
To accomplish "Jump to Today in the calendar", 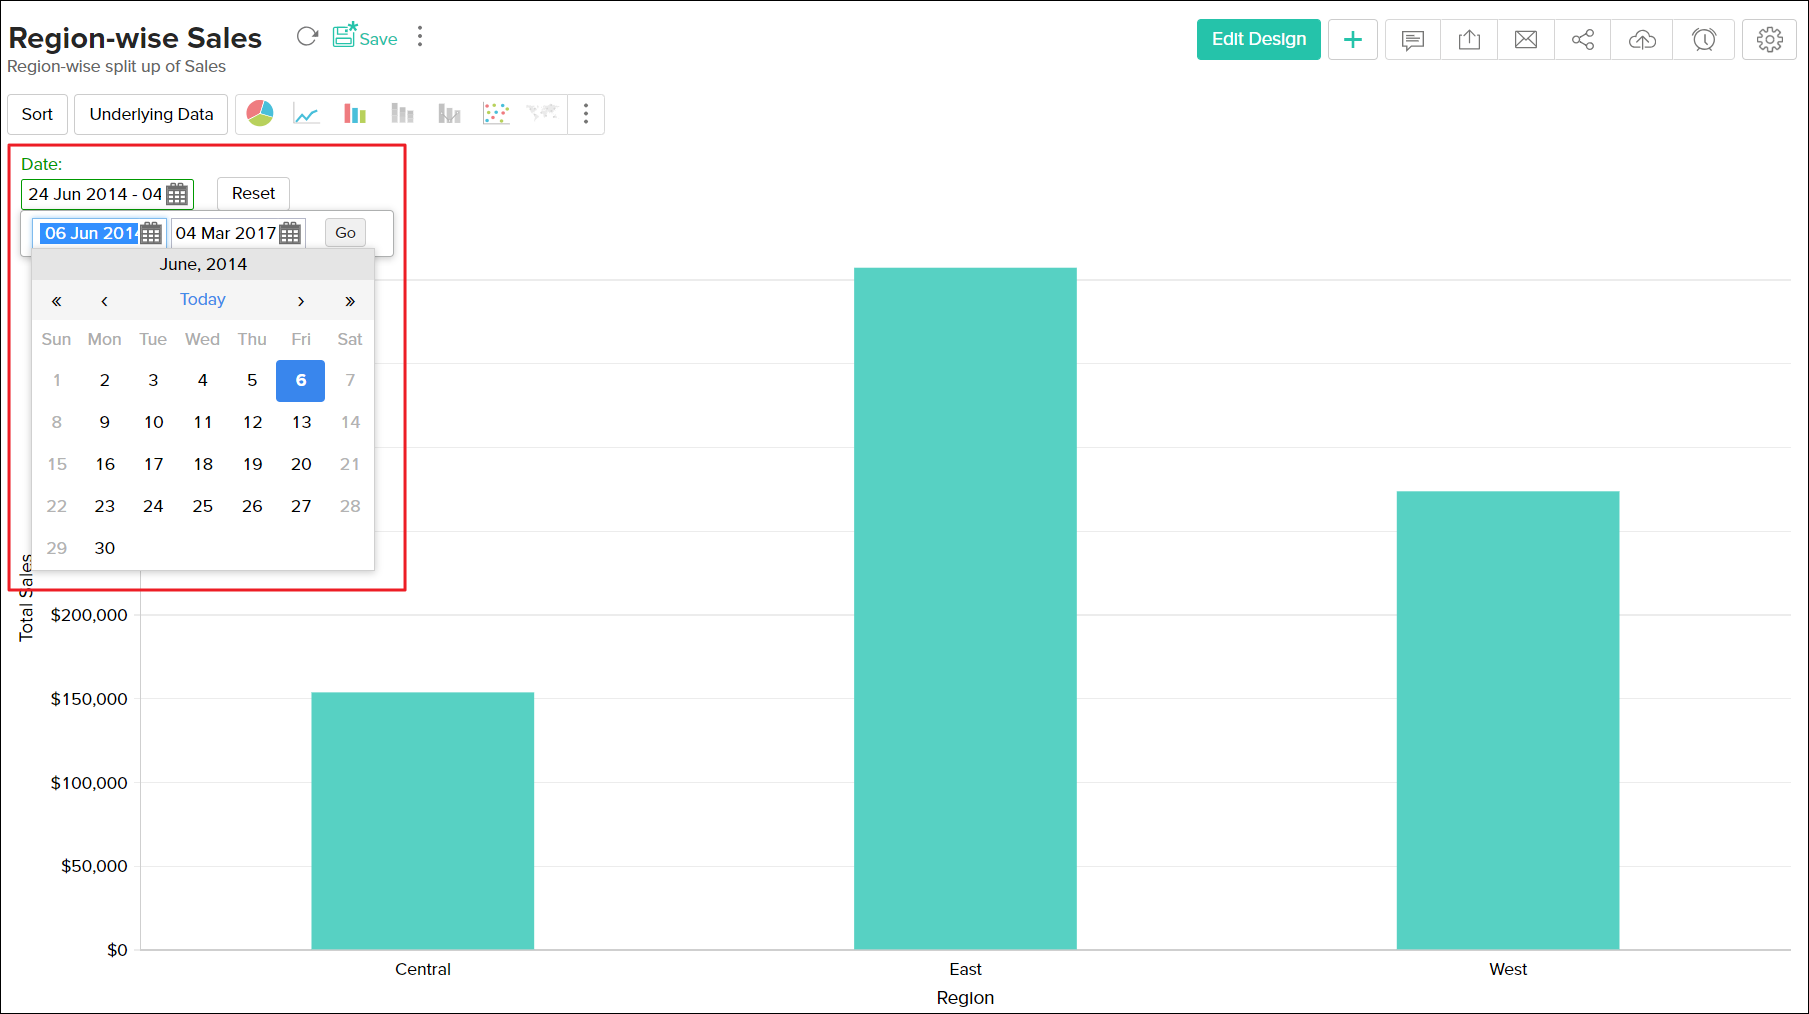I will [202, 299].
